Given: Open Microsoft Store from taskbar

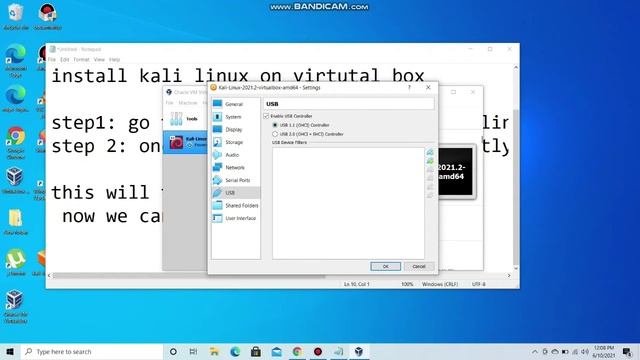Looking at the screenshot, I should [x=256, y=351].
